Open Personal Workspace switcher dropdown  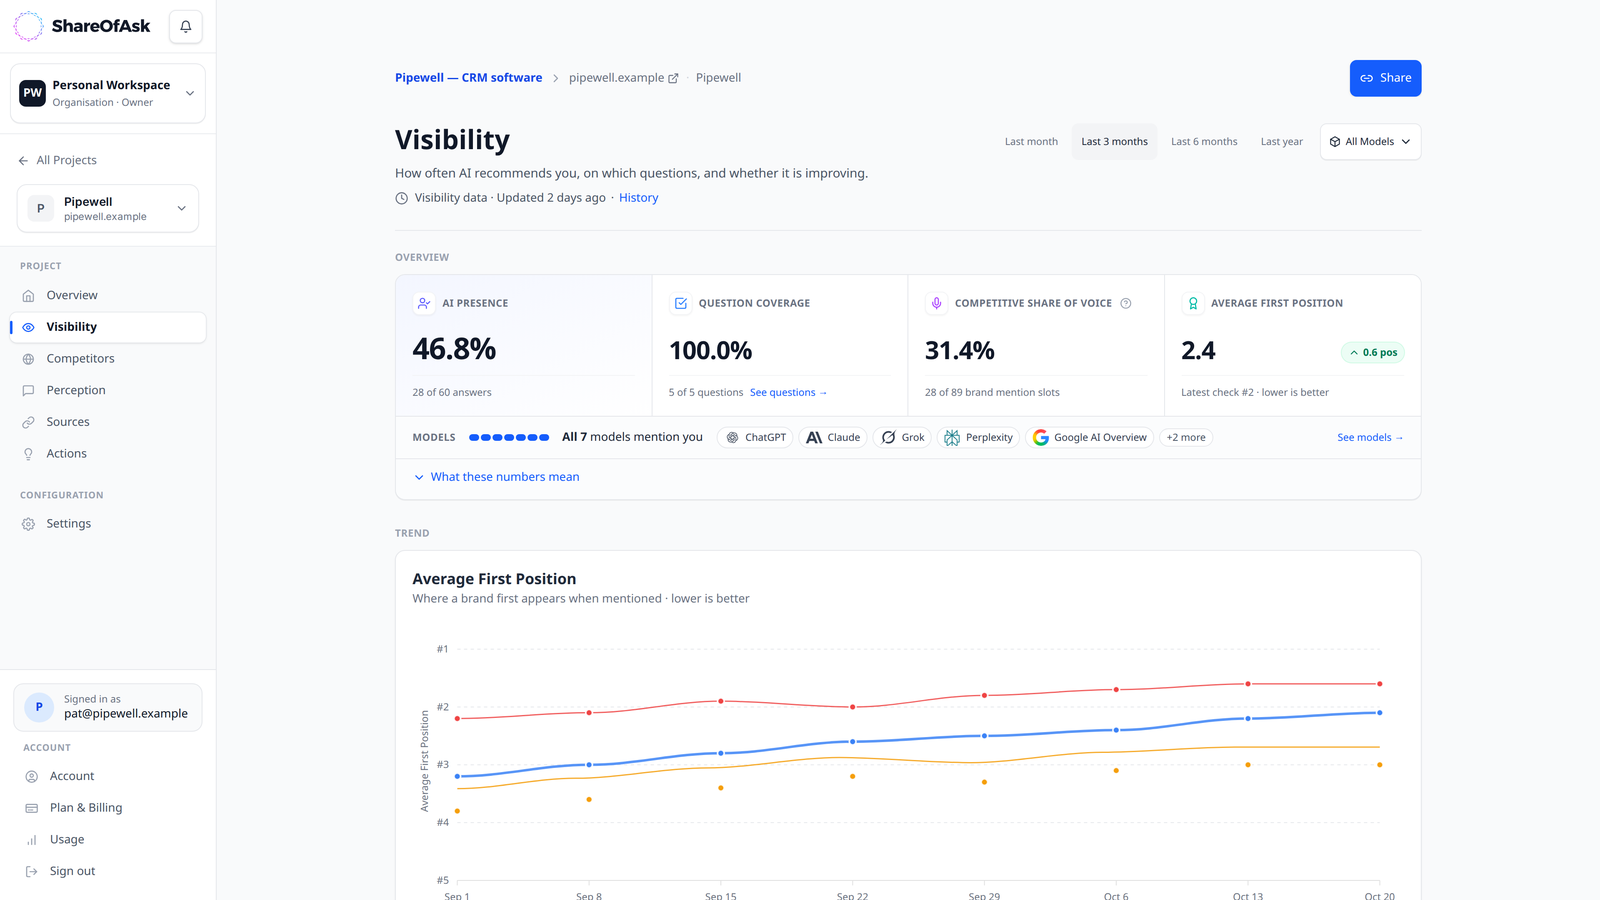(108, 93)
